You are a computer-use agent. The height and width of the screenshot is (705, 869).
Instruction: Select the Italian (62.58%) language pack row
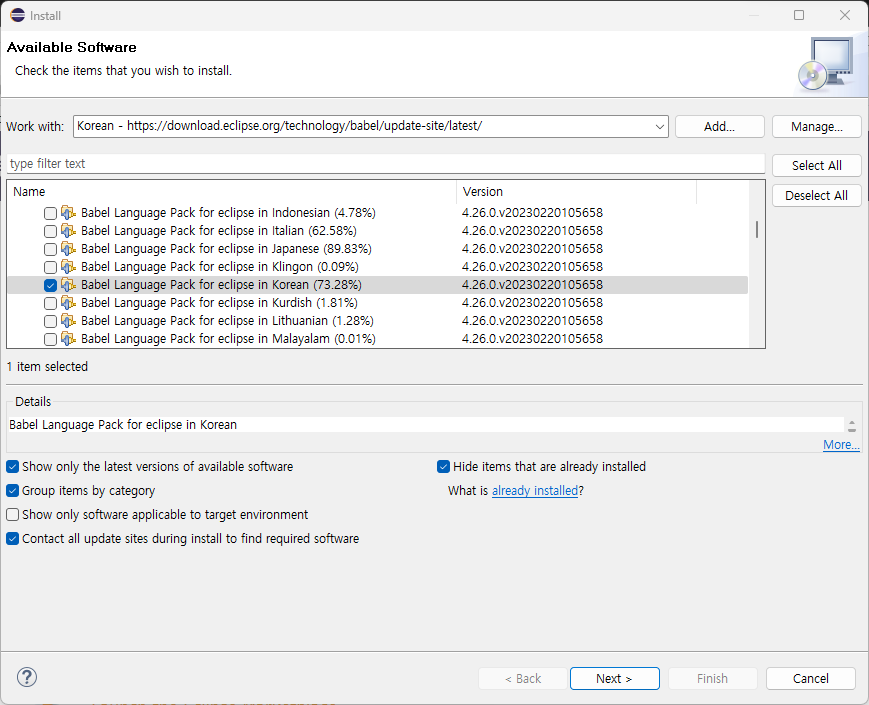tap(377, 231)
